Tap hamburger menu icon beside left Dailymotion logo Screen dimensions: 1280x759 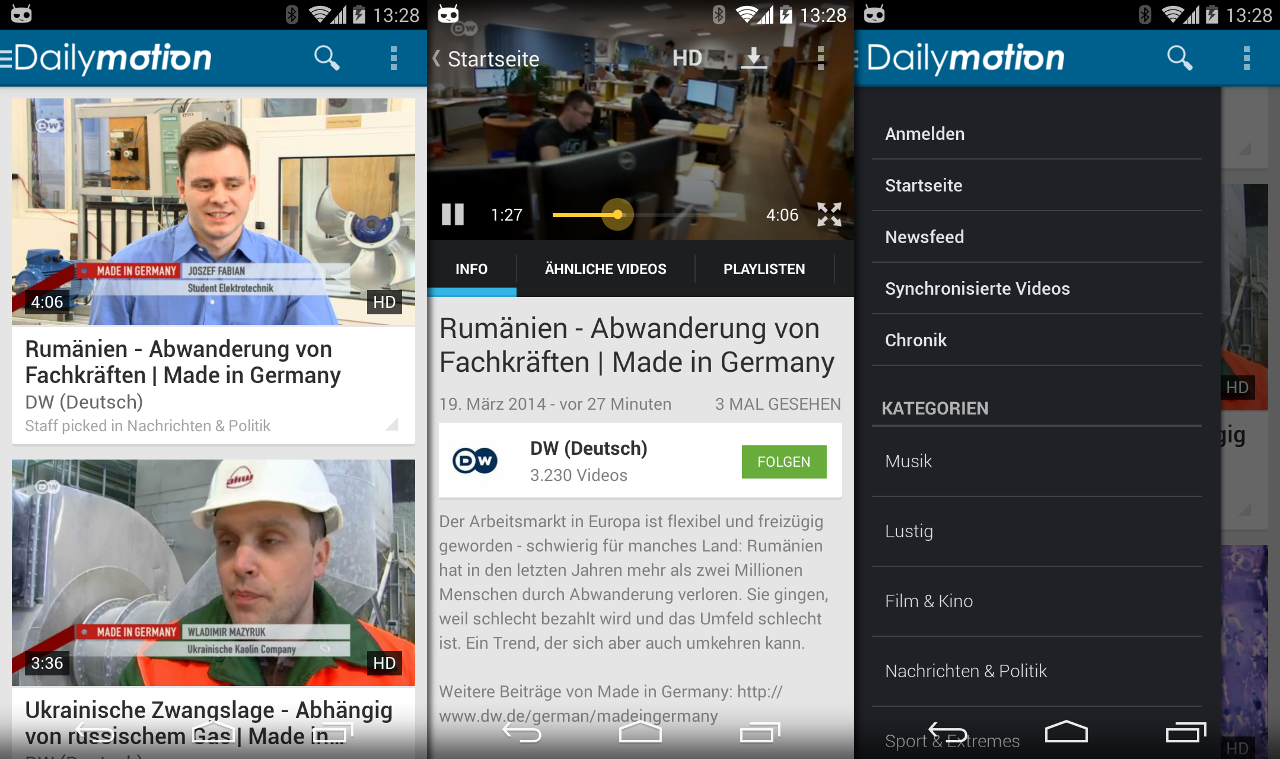pos(6,58)
